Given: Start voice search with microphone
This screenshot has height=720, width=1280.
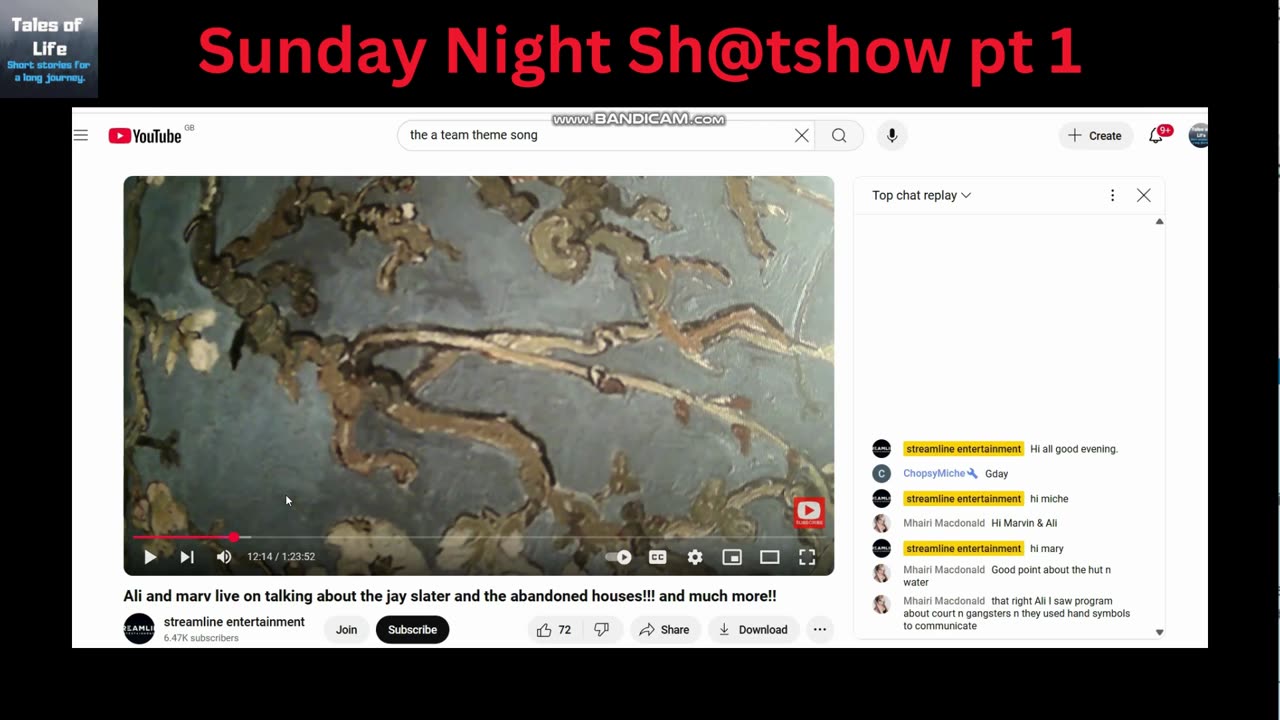Looking at the screenshot, I should [892, 135].
